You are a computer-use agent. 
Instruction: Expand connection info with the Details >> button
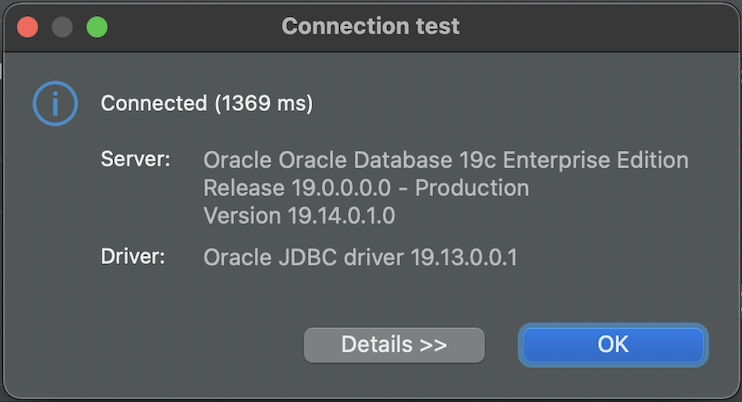click(394, 345)
